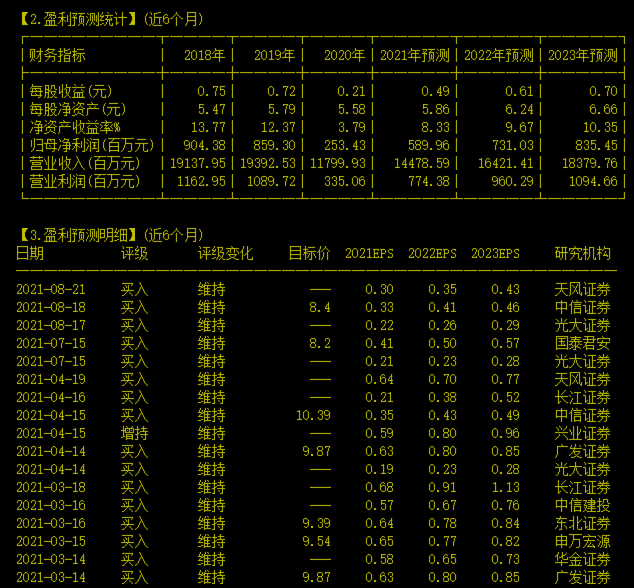
Task: Click the 835.45 forecast net profit
Action: 596,145
